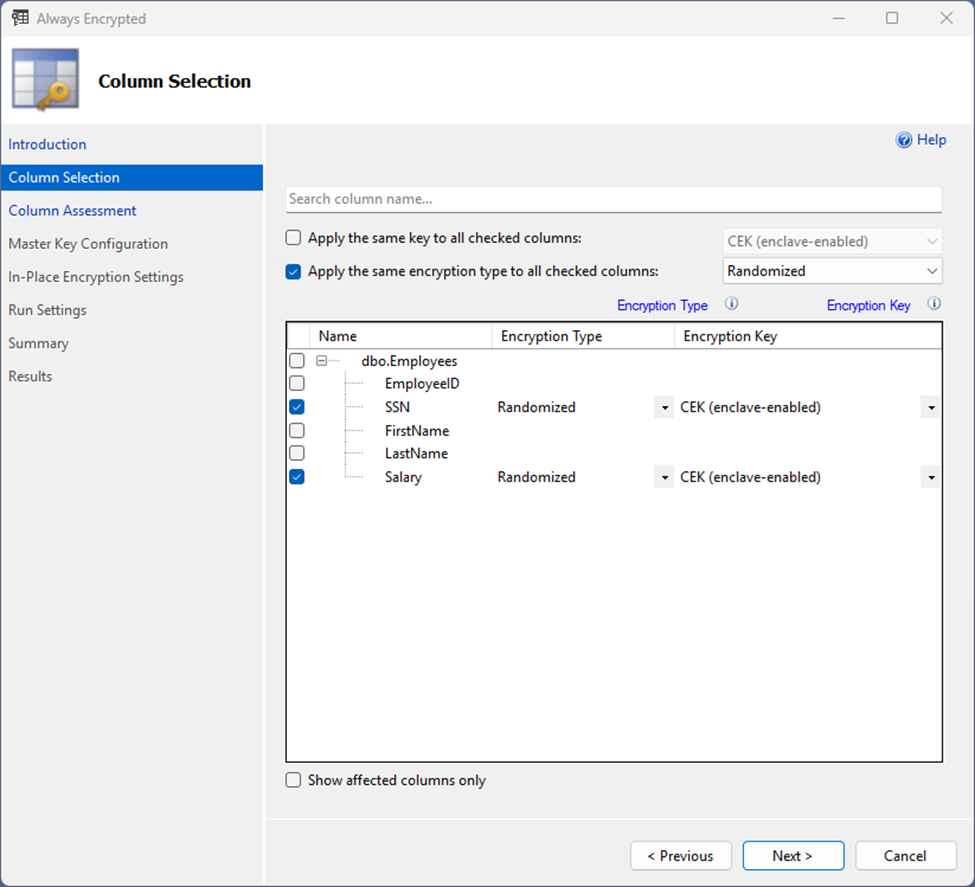Open the disabled CEK (enclave-enabled) key combo box

coord(832,241)
